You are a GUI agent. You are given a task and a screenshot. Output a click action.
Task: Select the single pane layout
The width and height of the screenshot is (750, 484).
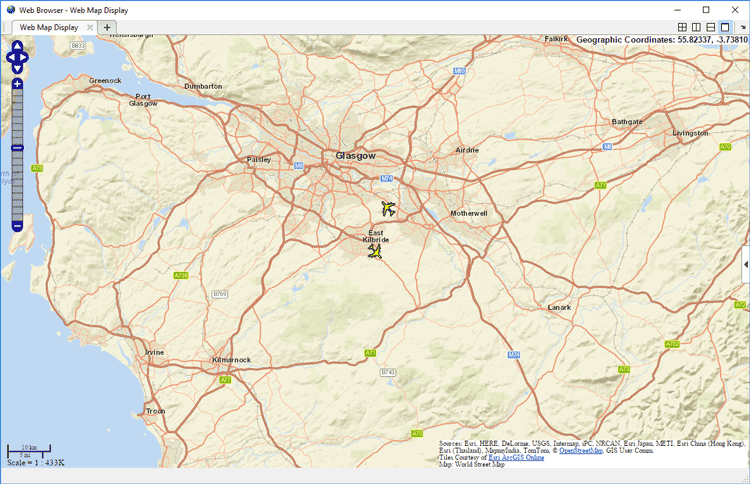click(725, 27)
